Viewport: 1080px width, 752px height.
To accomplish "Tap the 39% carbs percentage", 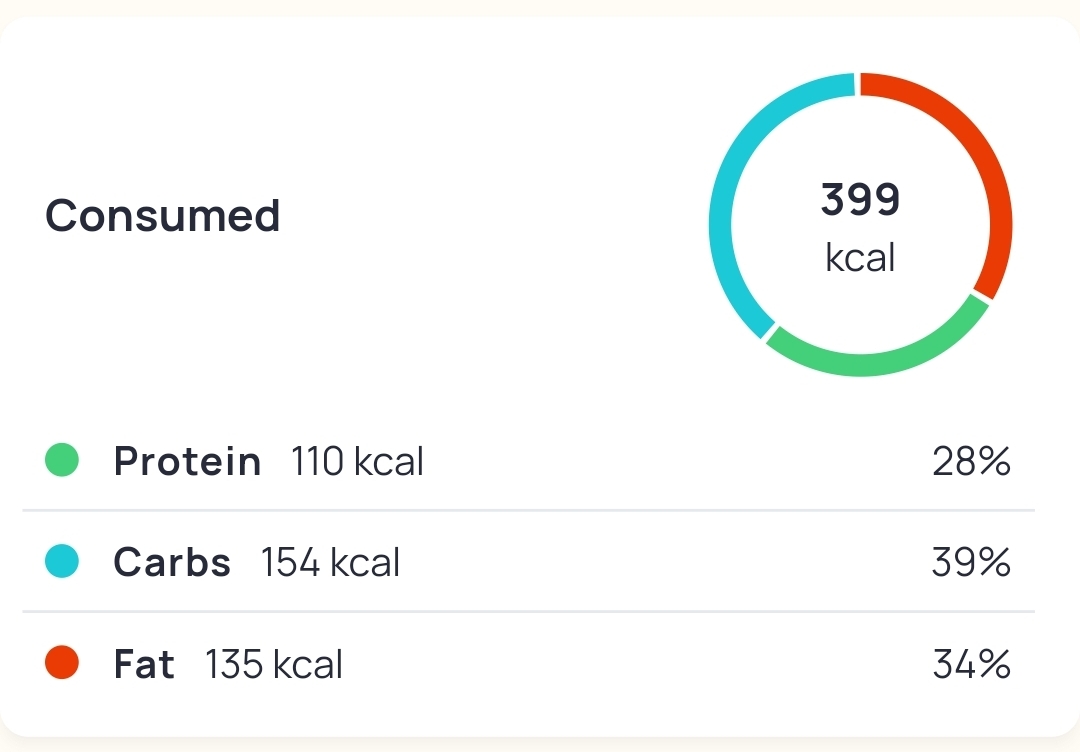I will pos(971,563).
